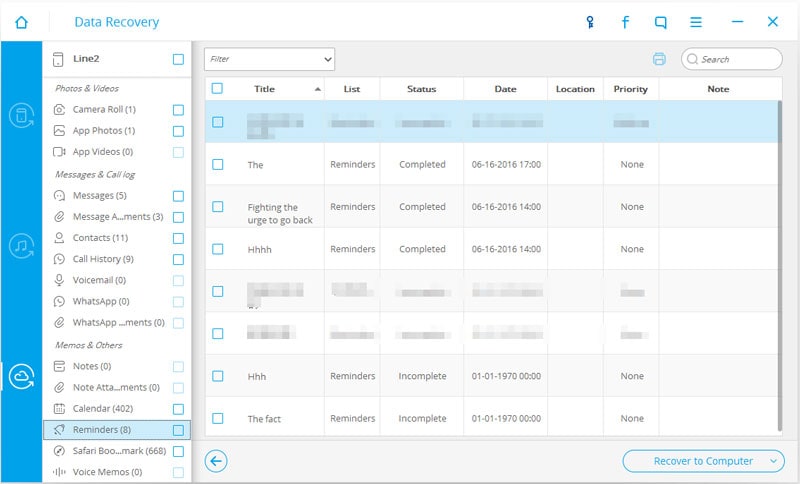Click the List column header
The height and width of the screenshot is (484, 800).
tap(352, 89)
